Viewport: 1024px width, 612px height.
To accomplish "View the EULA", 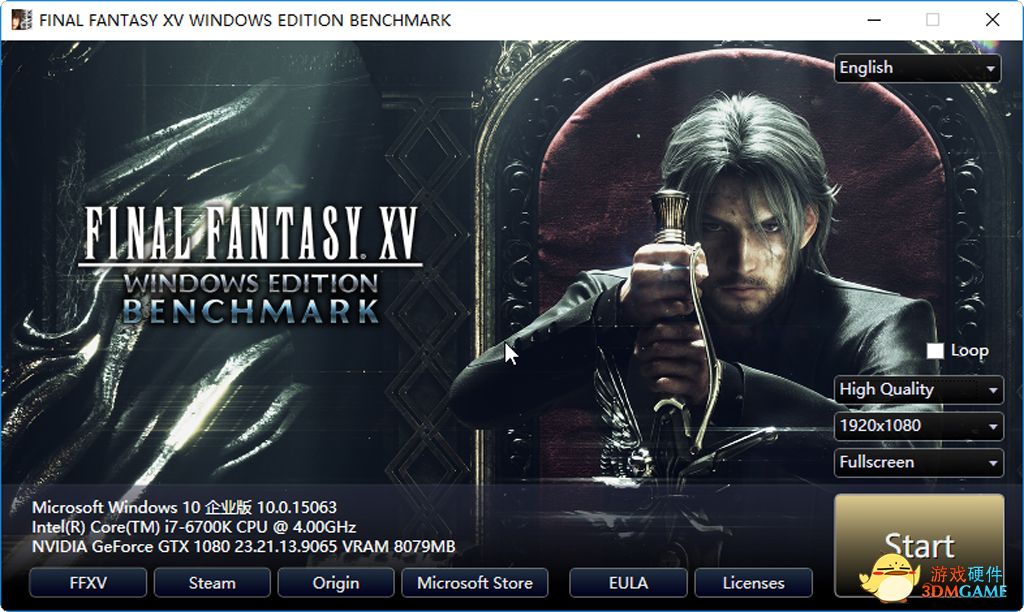I will click(x=628, y=583).
